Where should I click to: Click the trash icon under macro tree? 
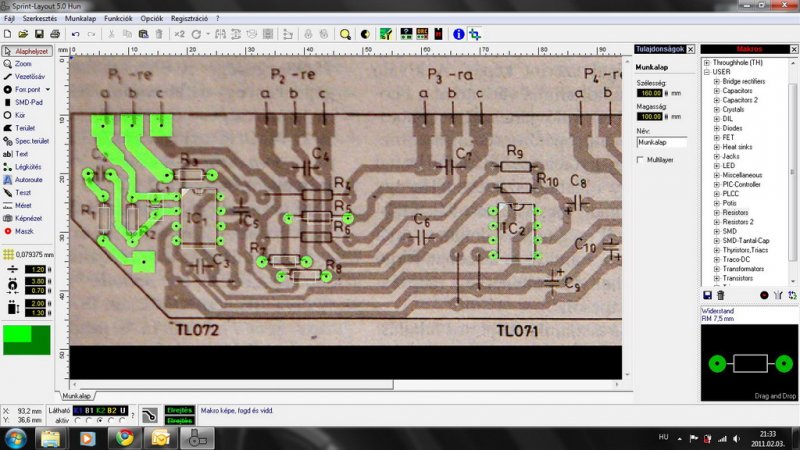coord(720,295)
